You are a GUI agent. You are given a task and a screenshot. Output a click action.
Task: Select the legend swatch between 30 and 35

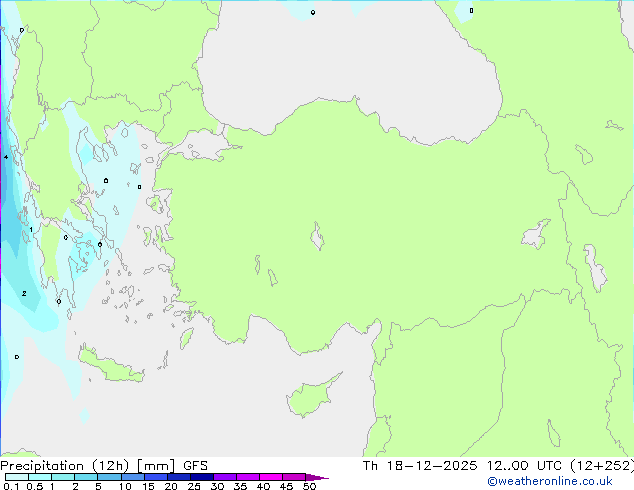click(225, 477)
